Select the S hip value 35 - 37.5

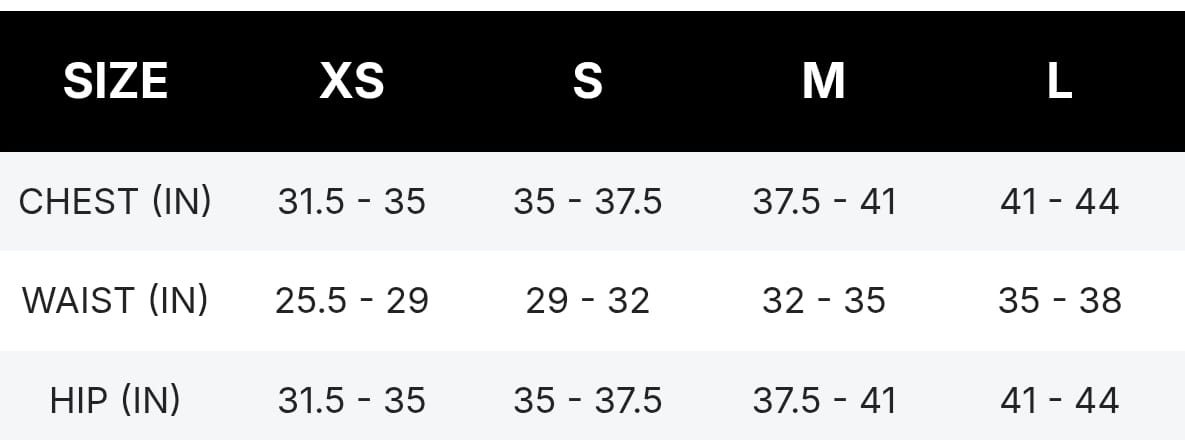[x=588, y=400]
